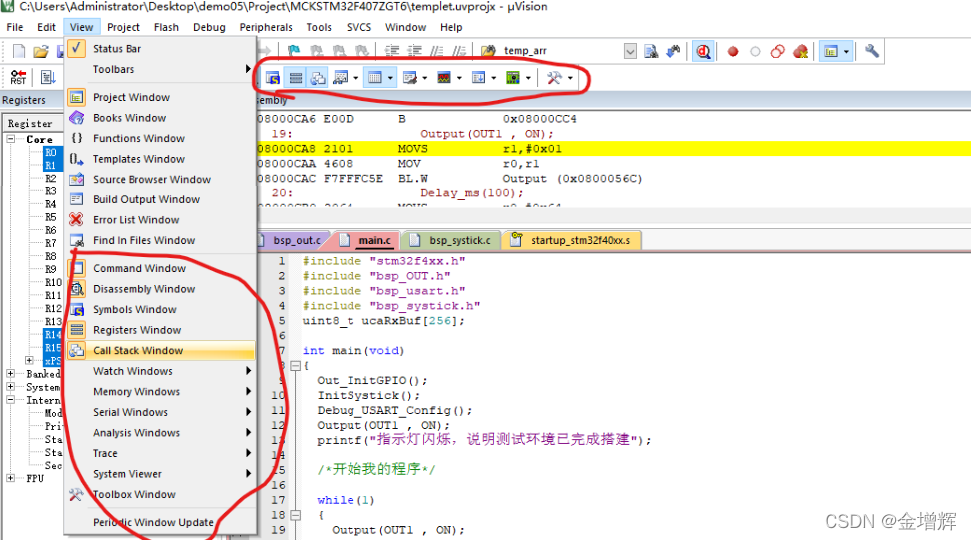Select the R14 register row
The width and height of the screenshot is (971, 540).
point(53,334)
